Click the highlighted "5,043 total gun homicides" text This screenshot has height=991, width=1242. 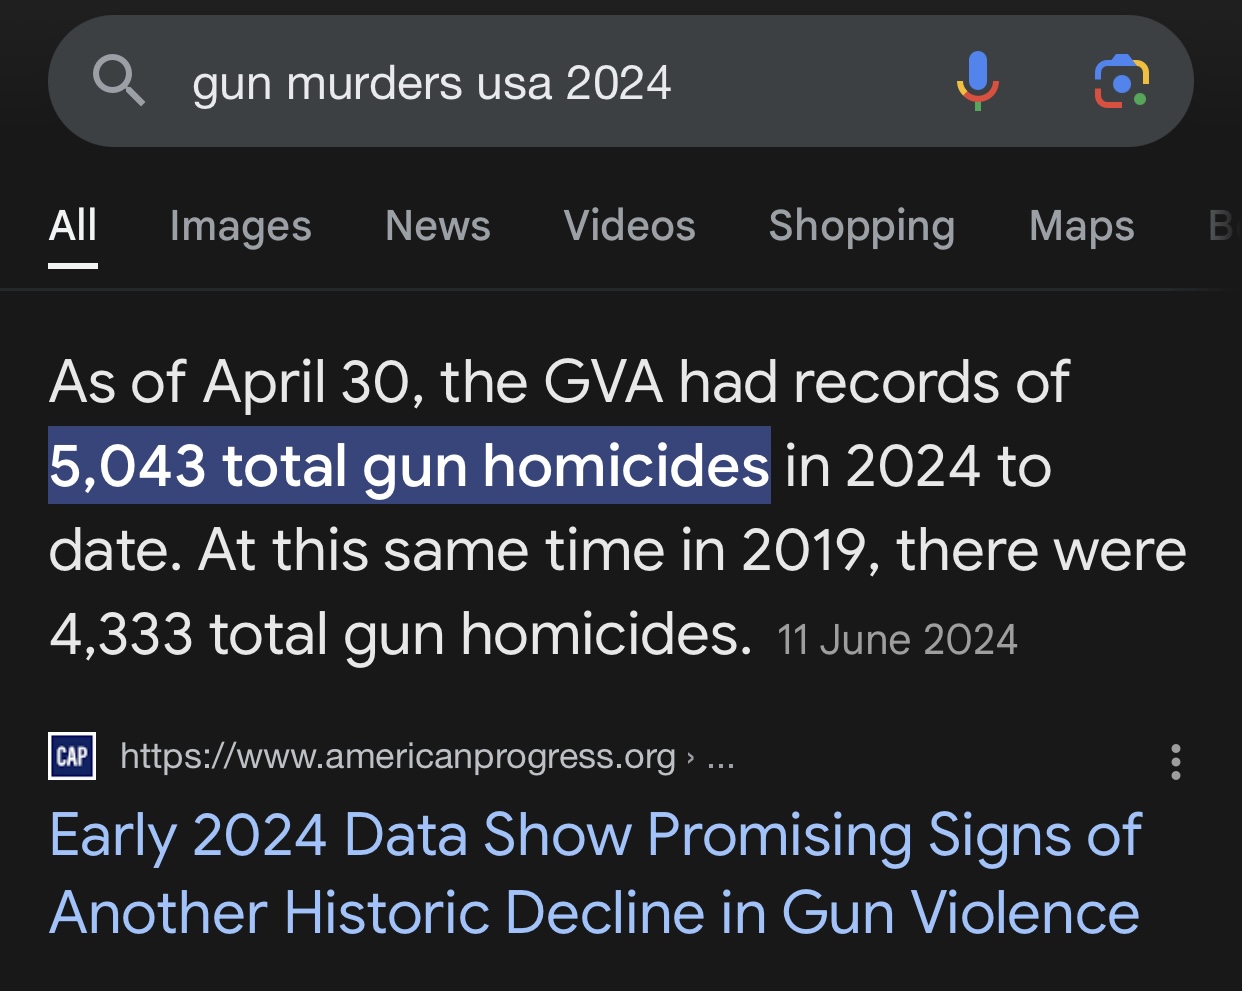click(x=409, y=466)
